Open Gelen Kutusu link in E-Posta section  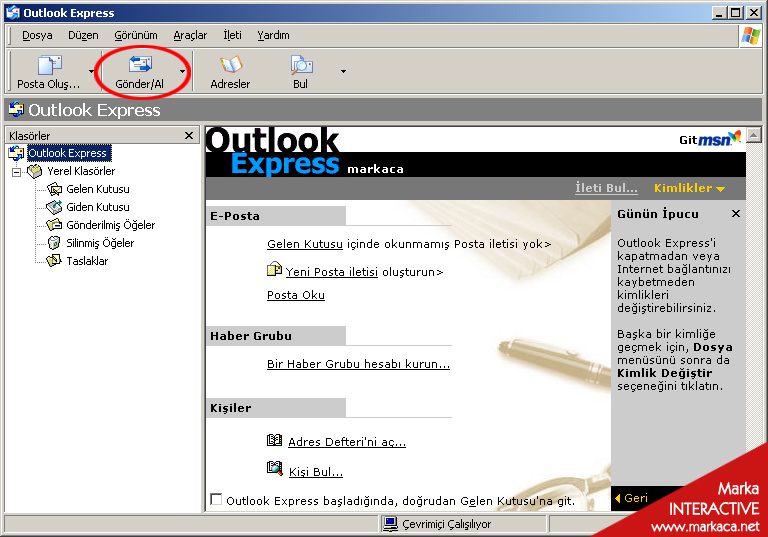coord(305,244)
